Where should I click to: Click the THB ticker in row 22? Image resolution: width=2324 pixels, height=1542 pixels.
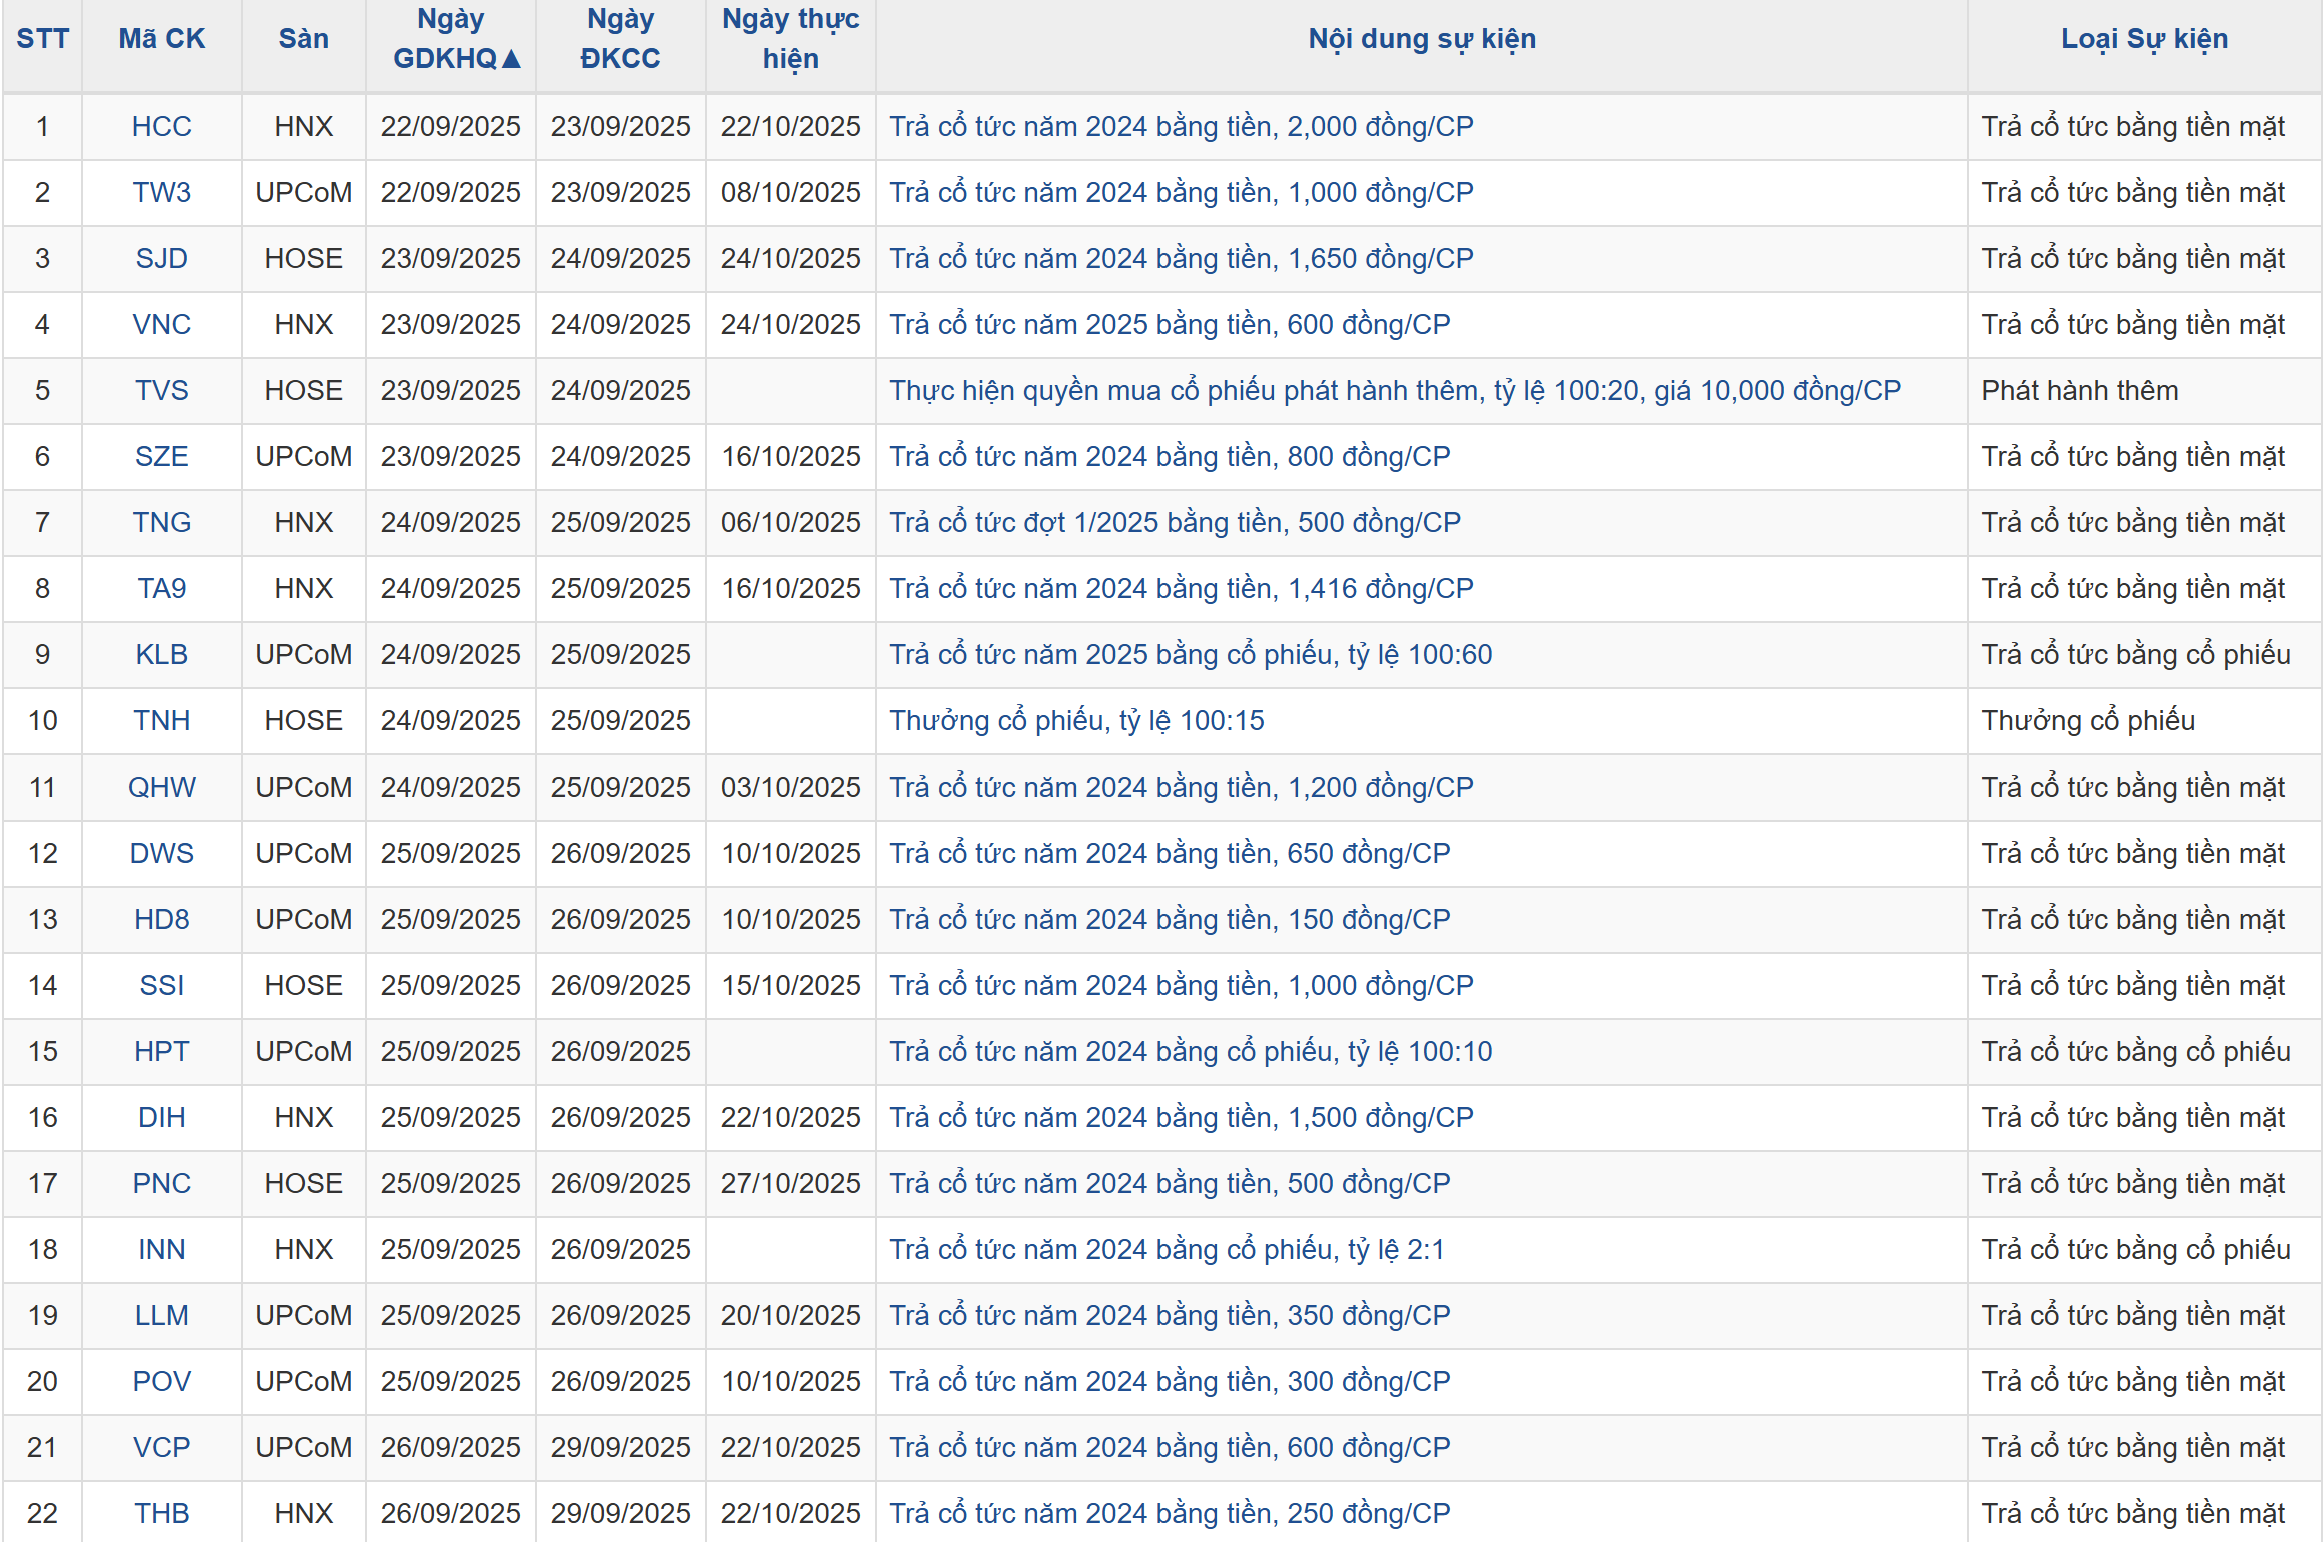161,1514
